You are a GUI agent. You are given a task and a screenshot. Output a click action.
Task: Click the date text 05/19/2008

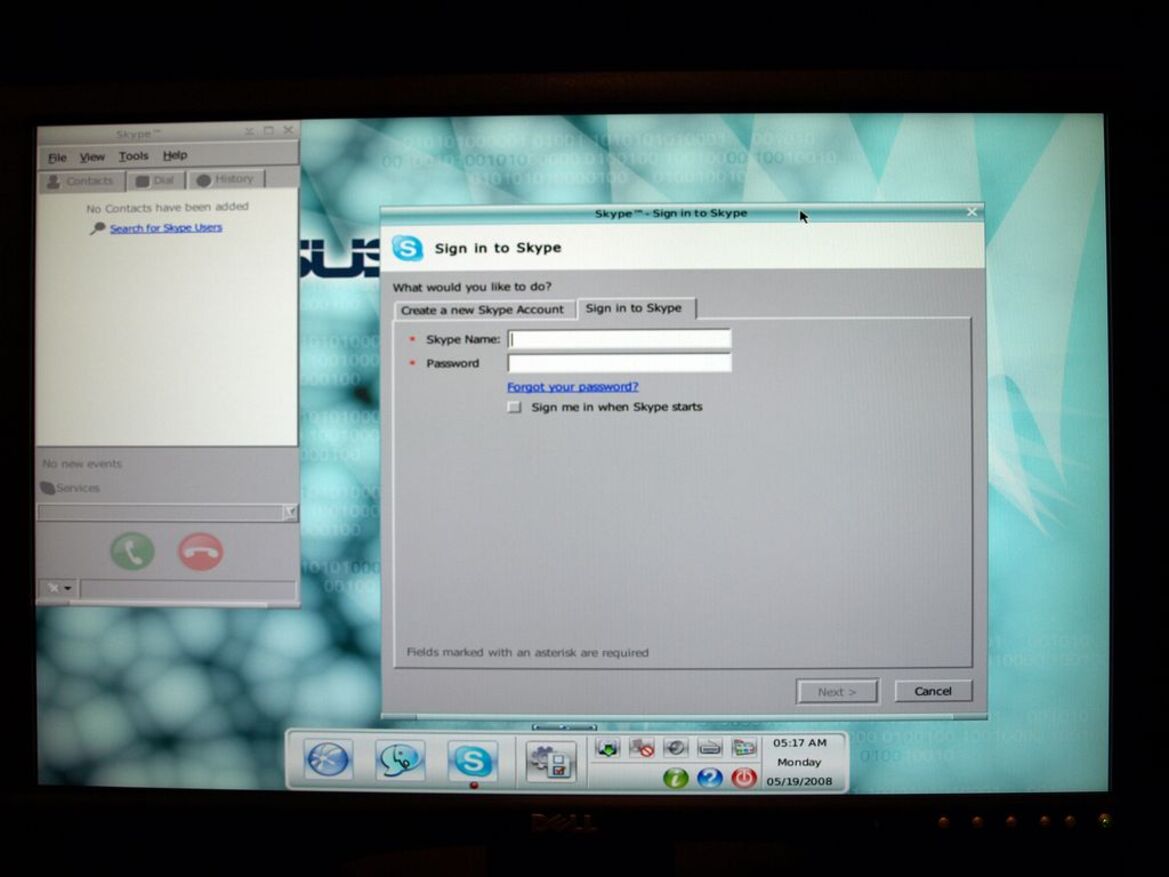pos(799,782)
